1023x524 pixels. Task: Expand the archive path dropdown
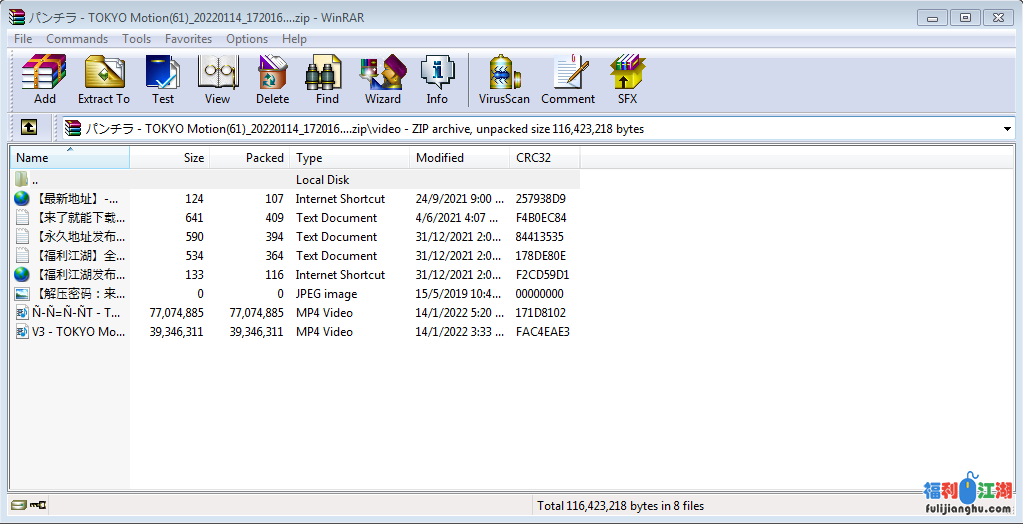pyautogui.click(x=1006, y=129)
